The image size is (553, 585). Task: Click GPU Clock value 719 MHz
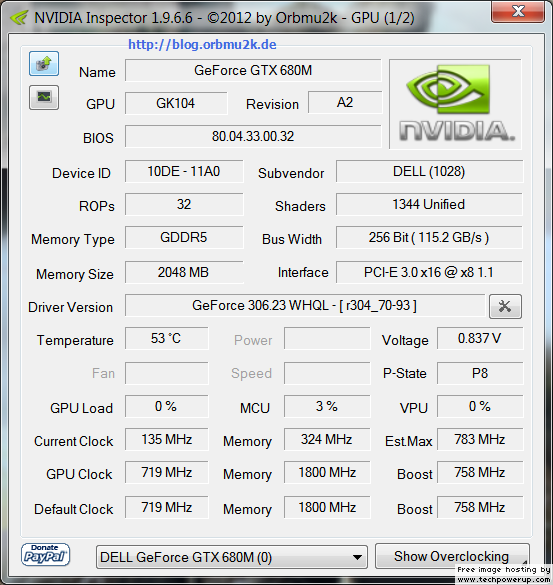[166, 472]
